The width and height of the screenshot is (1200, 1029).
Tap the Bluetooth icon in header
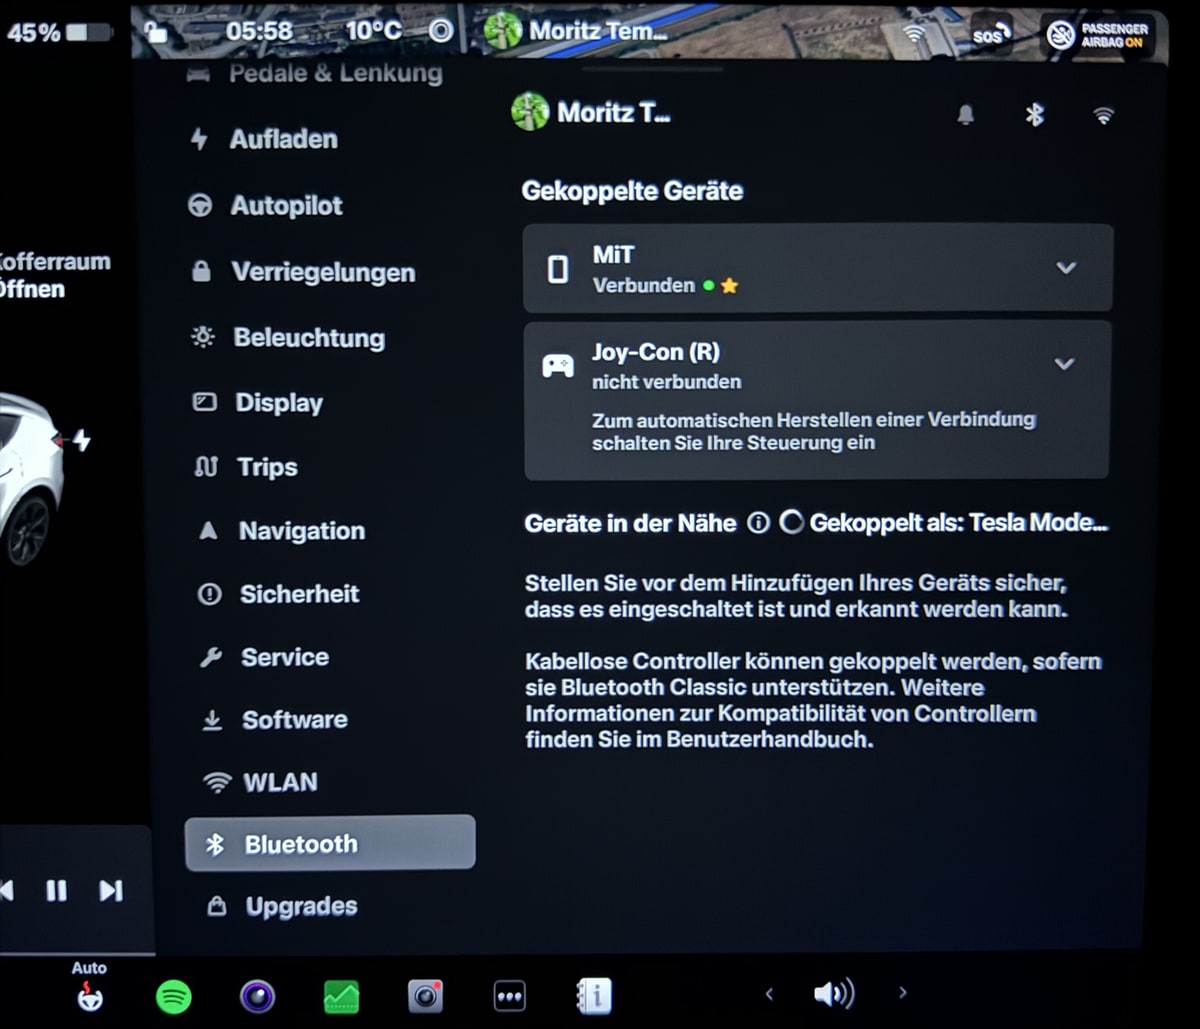(1035, 115)
